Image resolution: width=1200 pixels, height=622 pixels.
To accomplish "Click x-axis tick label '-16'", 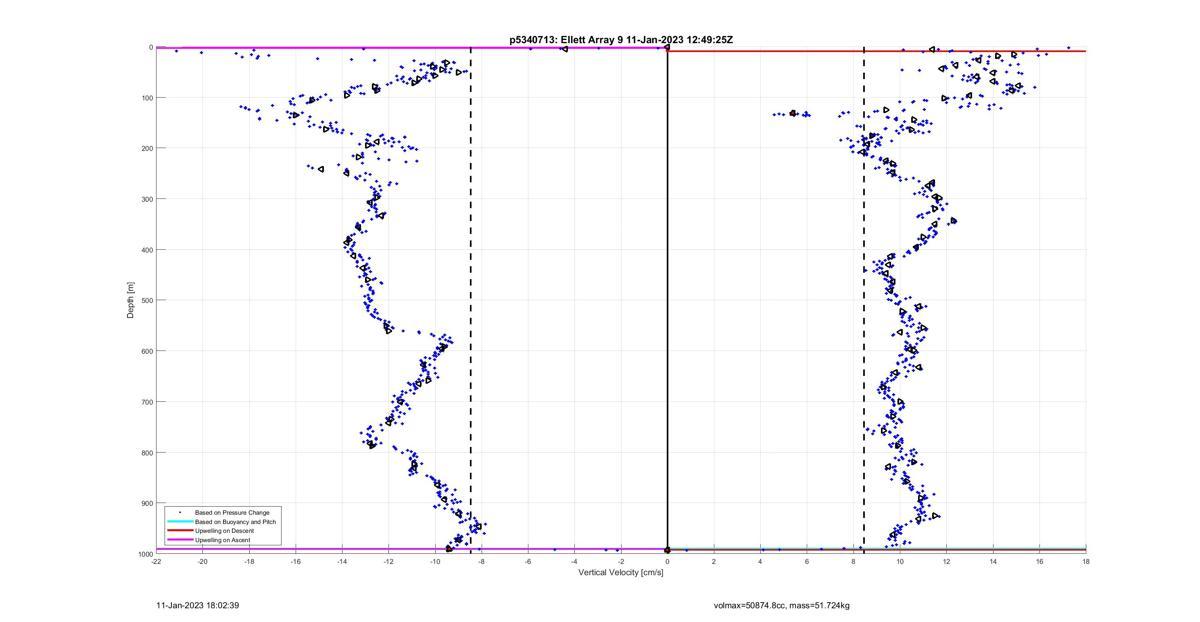I will pos(295,561).
